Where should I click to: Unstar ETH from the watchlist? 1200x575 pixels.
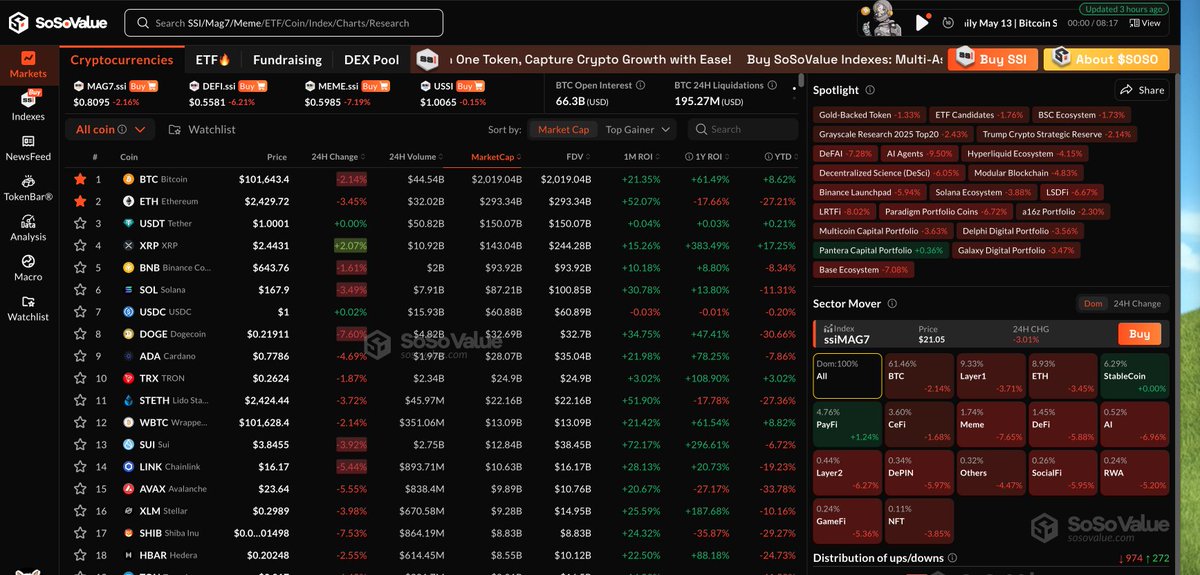tap(80, 201)
